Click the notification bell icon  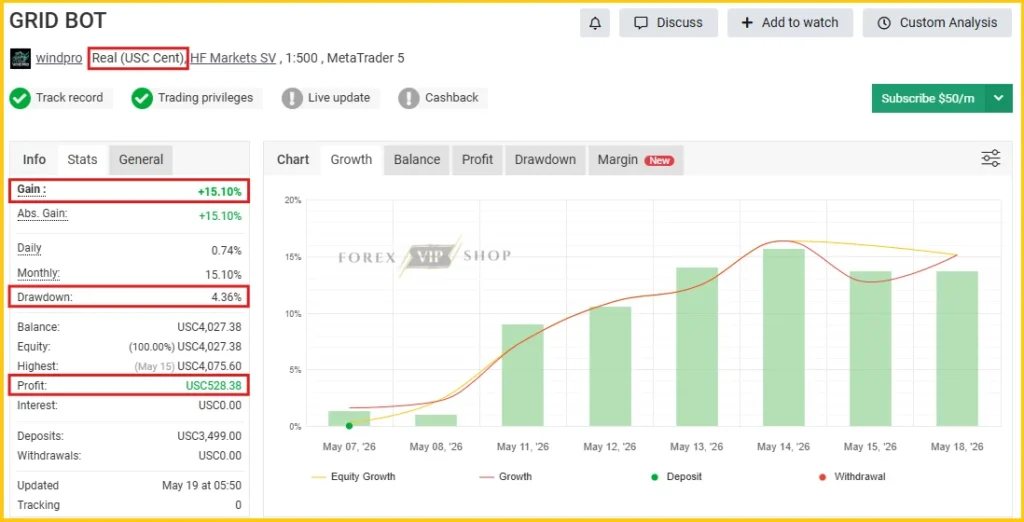click(x=595, y=23)
